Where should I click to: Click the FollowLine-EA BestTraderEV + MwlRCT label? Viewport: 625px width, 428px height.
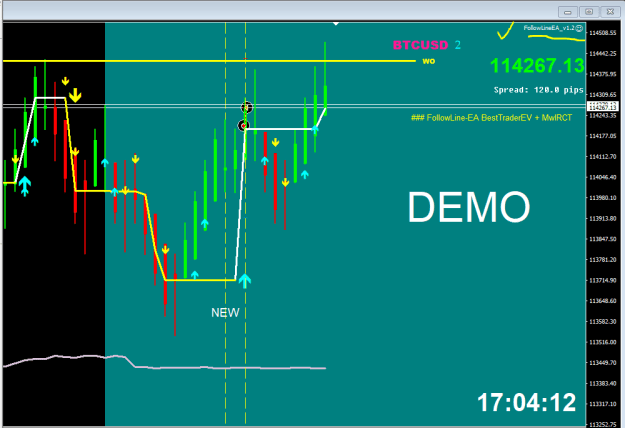tap(491, 118)
